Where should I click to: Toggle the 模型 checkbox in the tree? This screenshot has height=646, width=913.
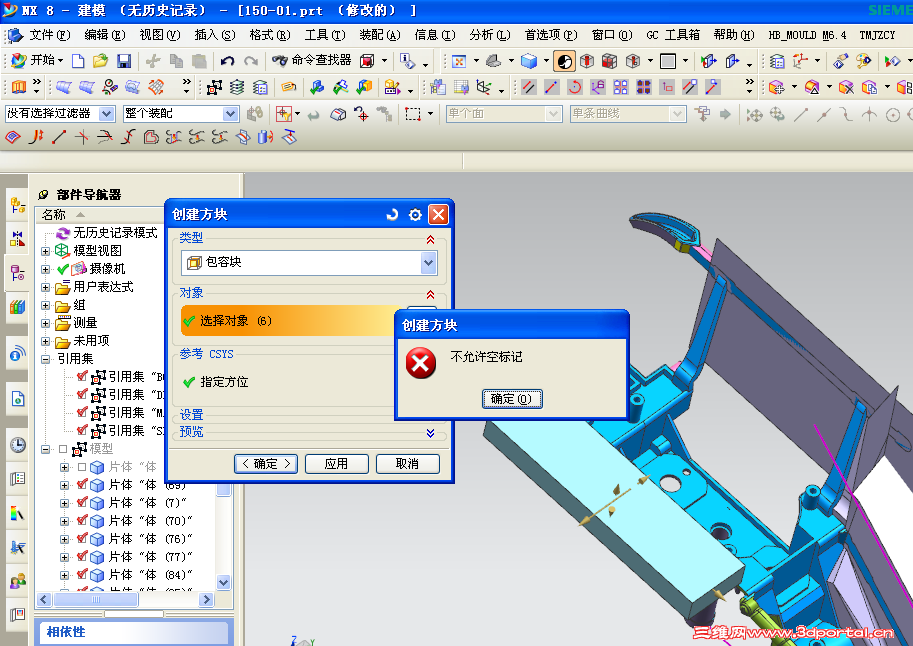click(x=63, y=449)
